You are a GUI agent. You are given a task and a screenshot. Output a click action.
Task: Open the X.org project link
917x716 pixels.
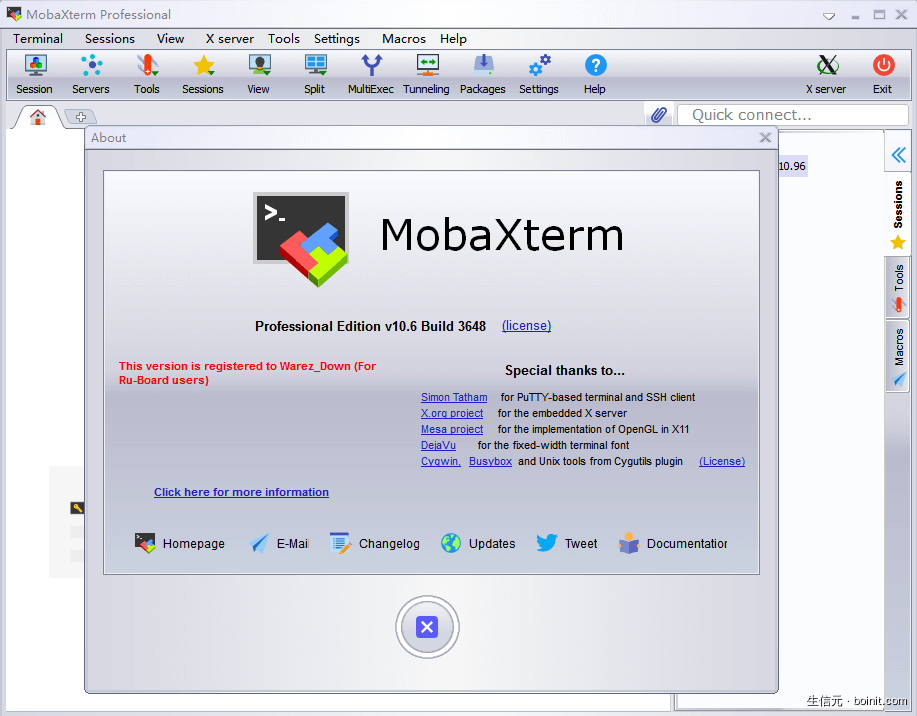pyautogui.click(x=452, y=413)
